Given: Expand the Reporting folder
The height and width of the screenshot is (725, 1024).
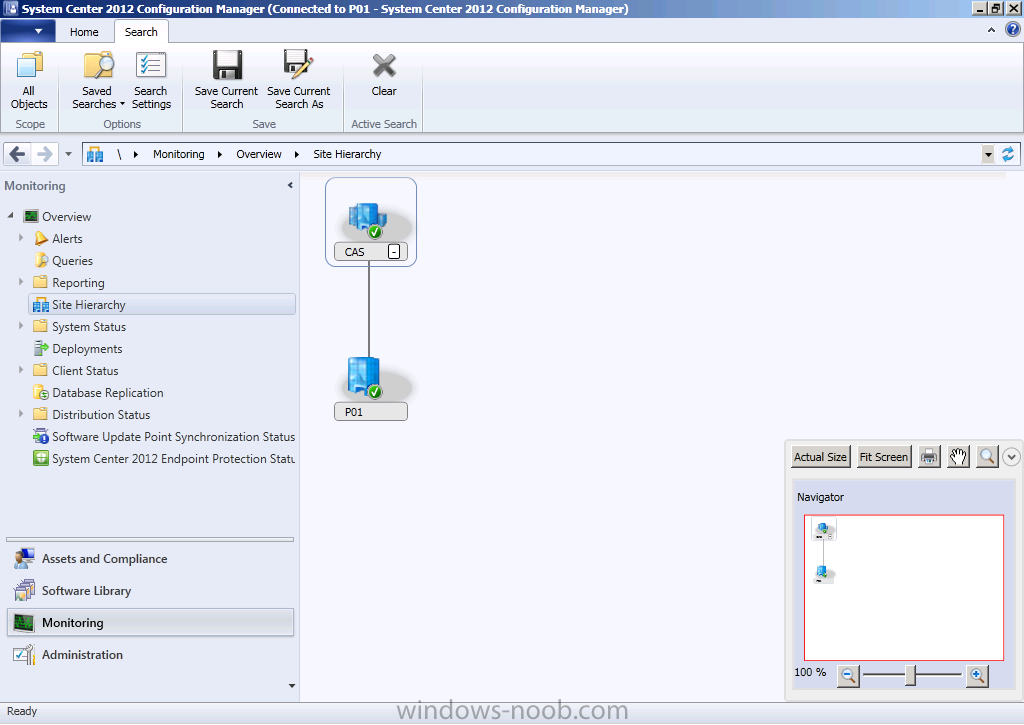Looking at the screenshot, I should pyautogui.click(x=21, y=282).
